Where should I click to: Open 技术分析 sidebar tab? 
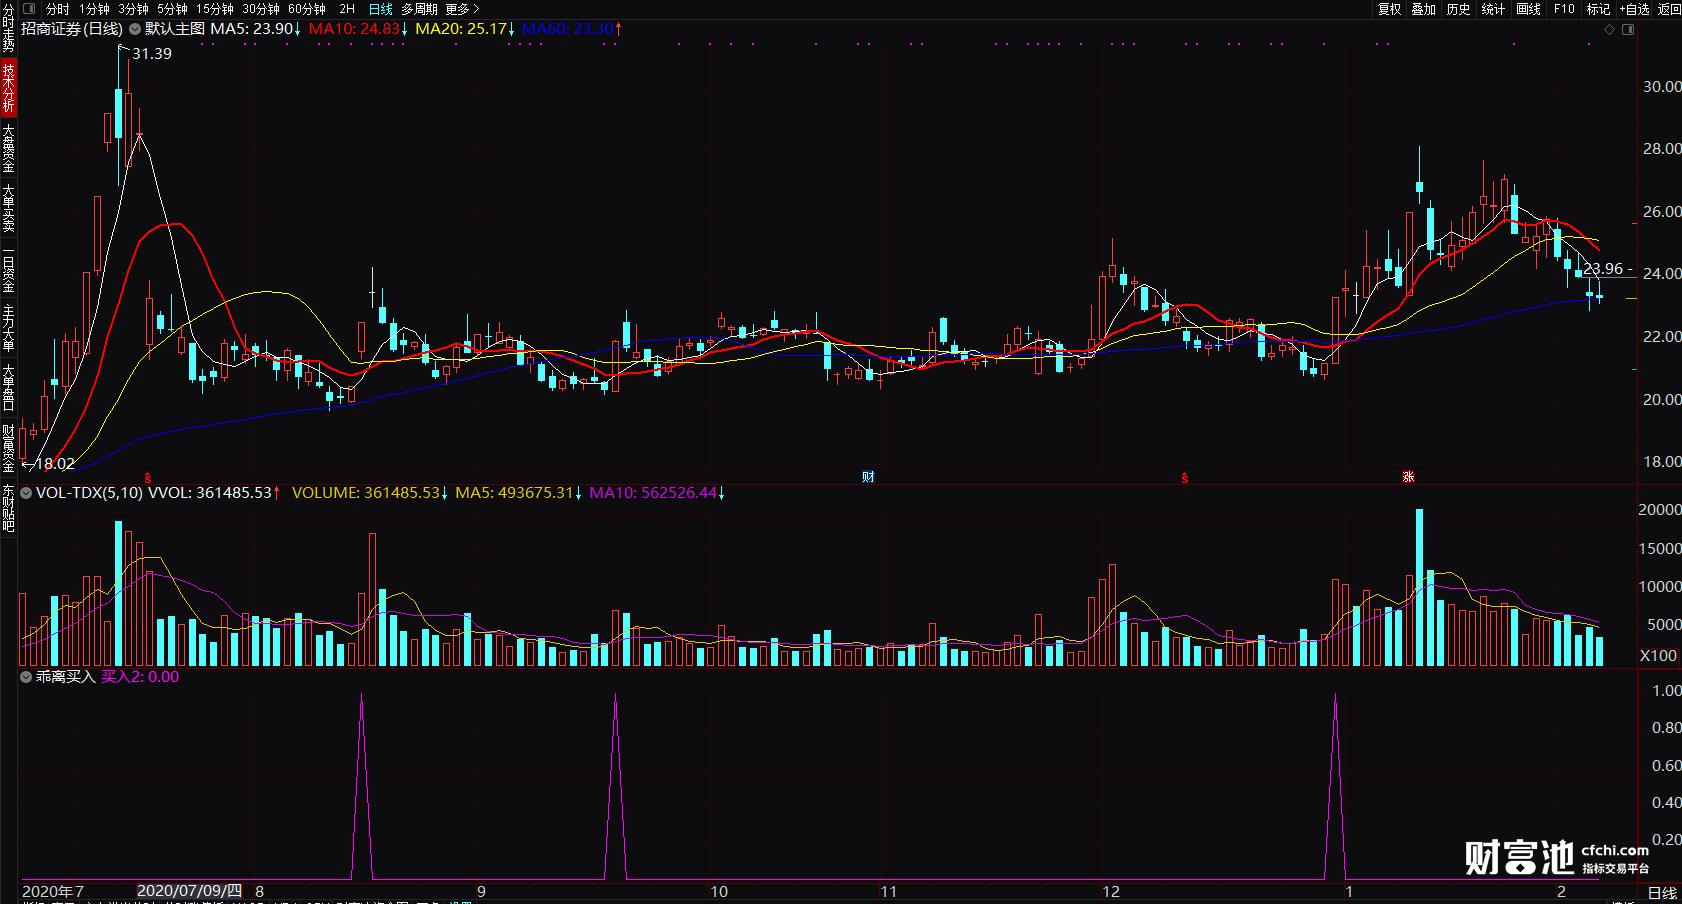point(8,87)
